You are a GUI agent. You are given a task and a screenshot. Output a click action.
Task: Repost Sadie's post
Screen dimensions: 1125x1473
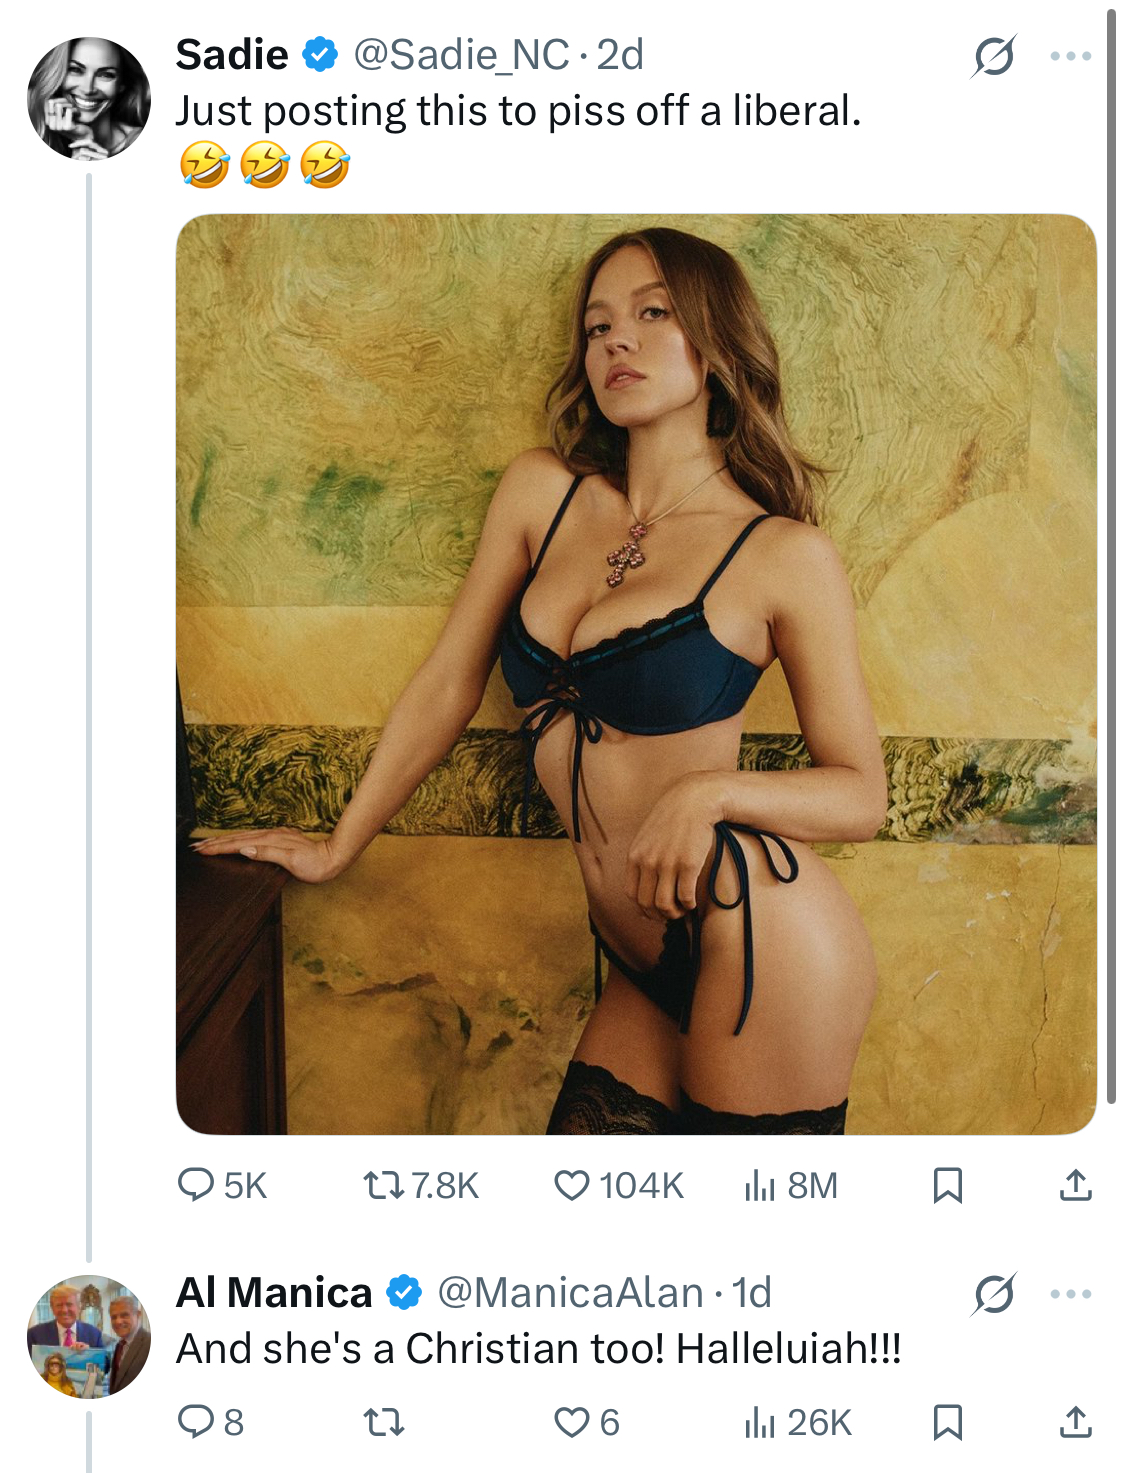(x=383, y=1185)
